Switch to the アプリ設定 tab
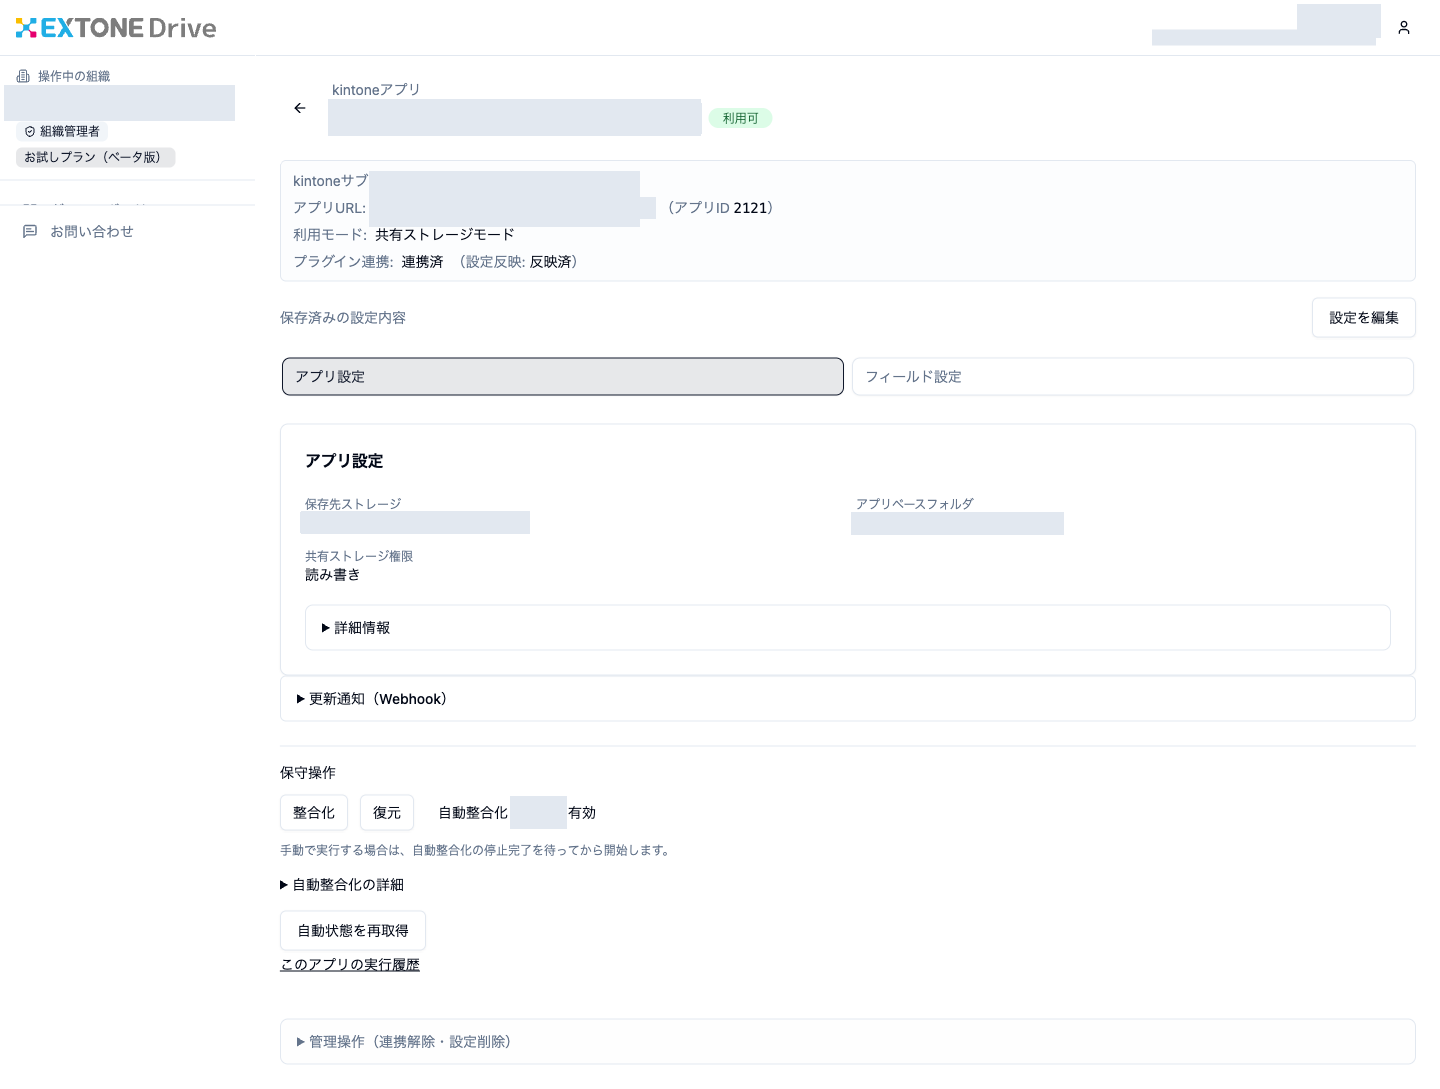The height and width of the screenshot is (1089, 1440). 563,377
